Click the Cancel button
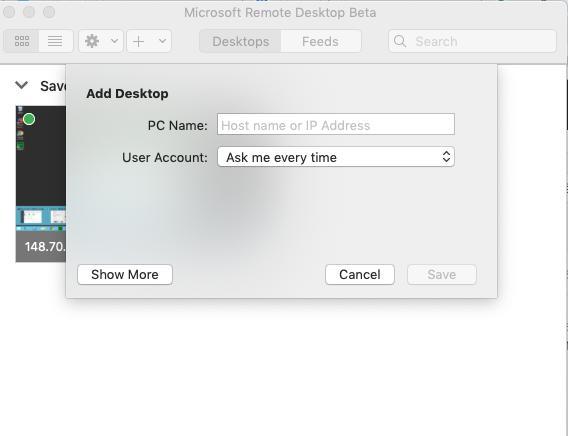This screenshot has width=568, height=436. [360, 274]
